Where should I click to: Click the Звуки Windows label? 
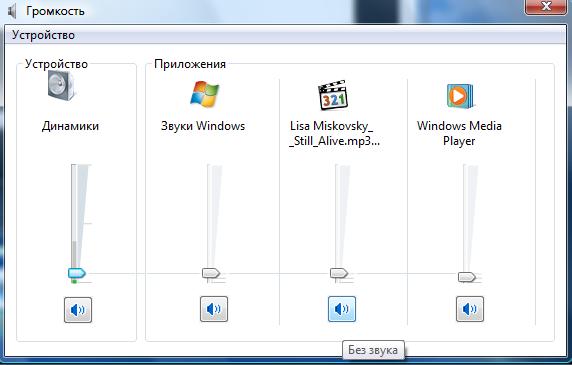coord(203,126)
